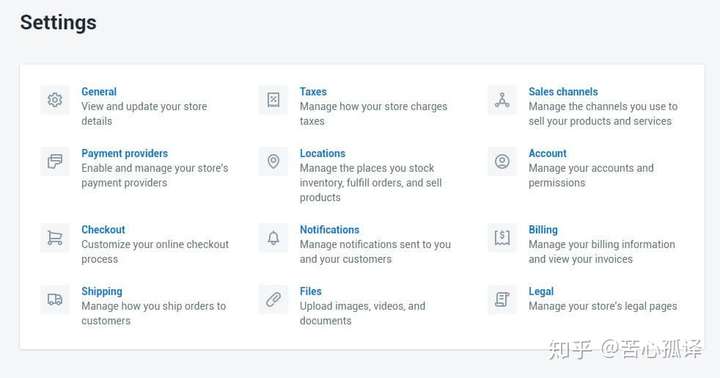The height and width of the screenshot is (378, 720).
Task: Click the Account person icon
Action: (502, 161)
